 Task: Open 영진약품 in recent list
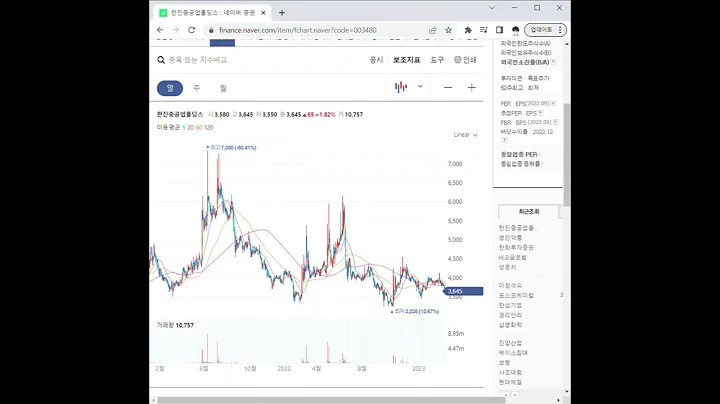click(511, 237)
